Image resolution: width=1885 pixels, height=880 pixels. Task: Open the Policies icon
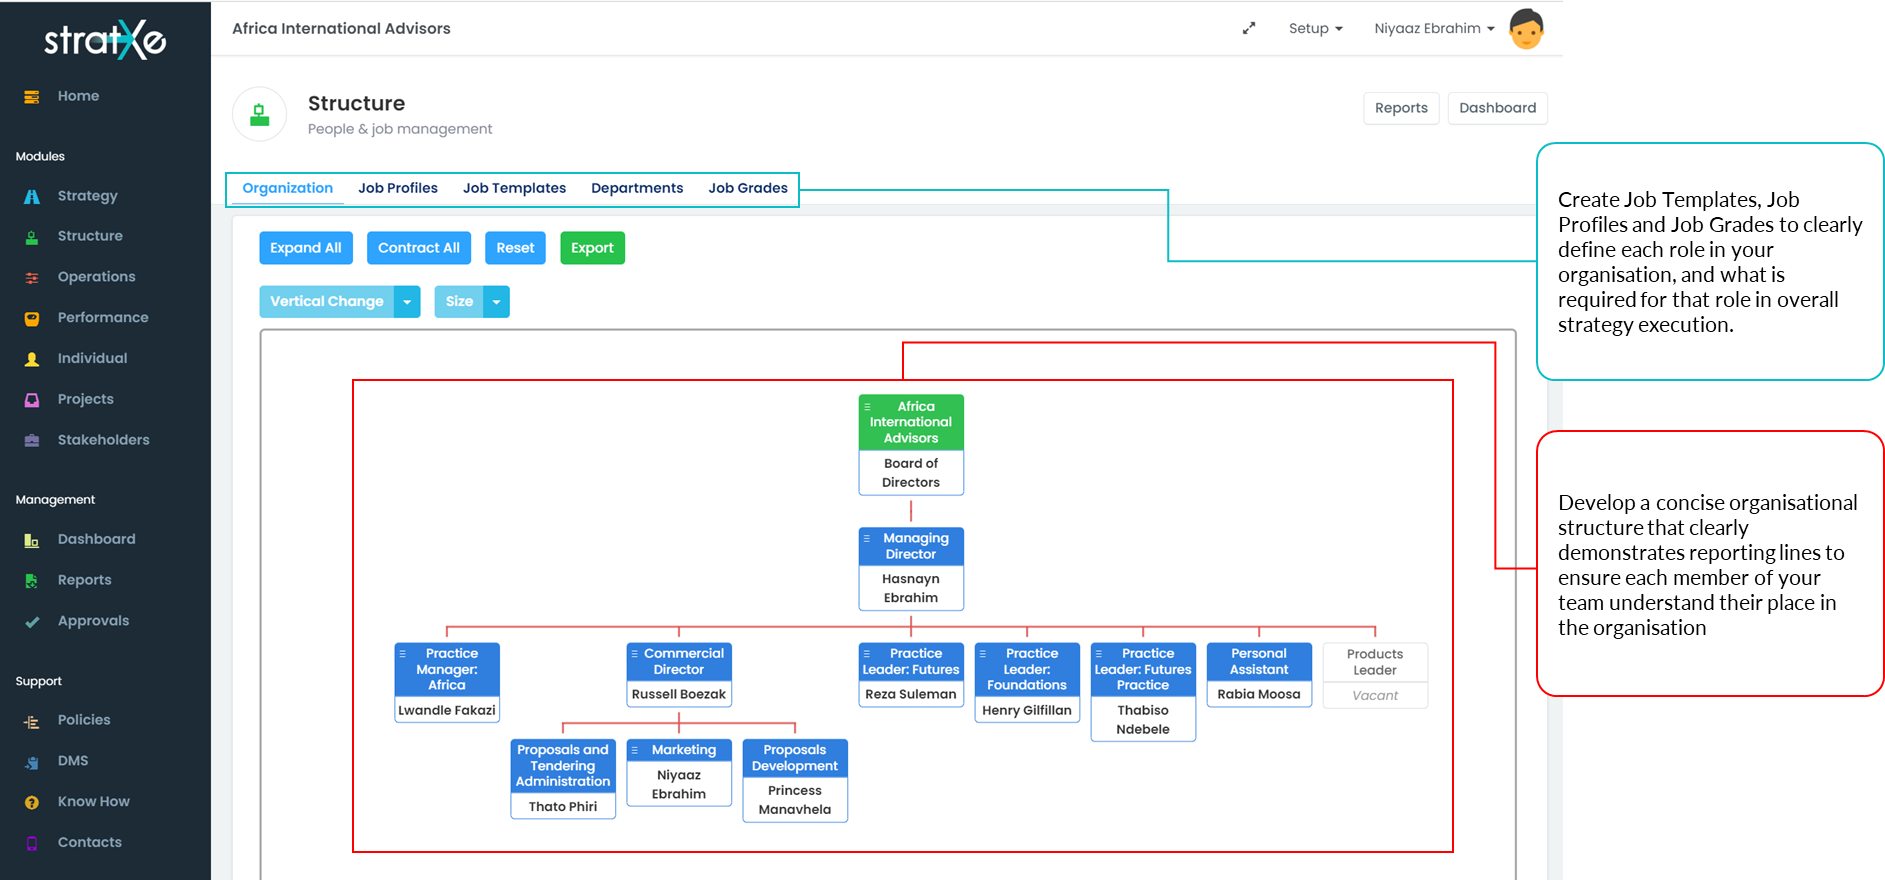32,721
